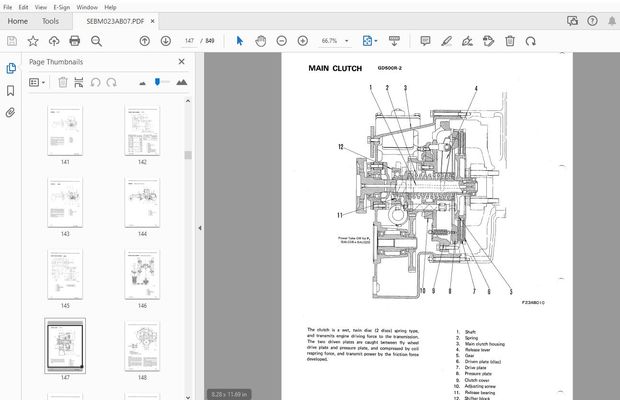
Task: Click the MAIN CLUTCH heading in the document
Action: (335, 68)
